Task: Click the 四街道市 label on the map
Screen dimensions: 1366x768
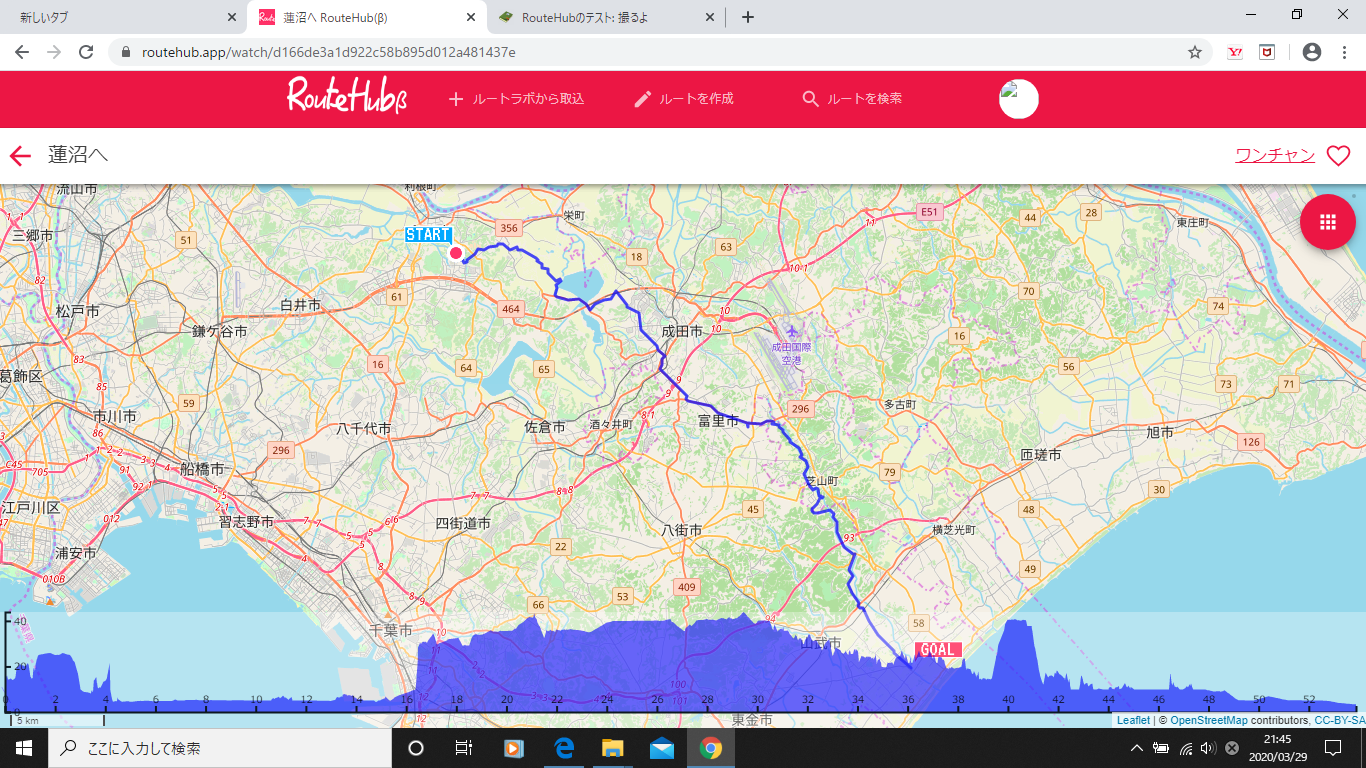Action: (463, 523)
